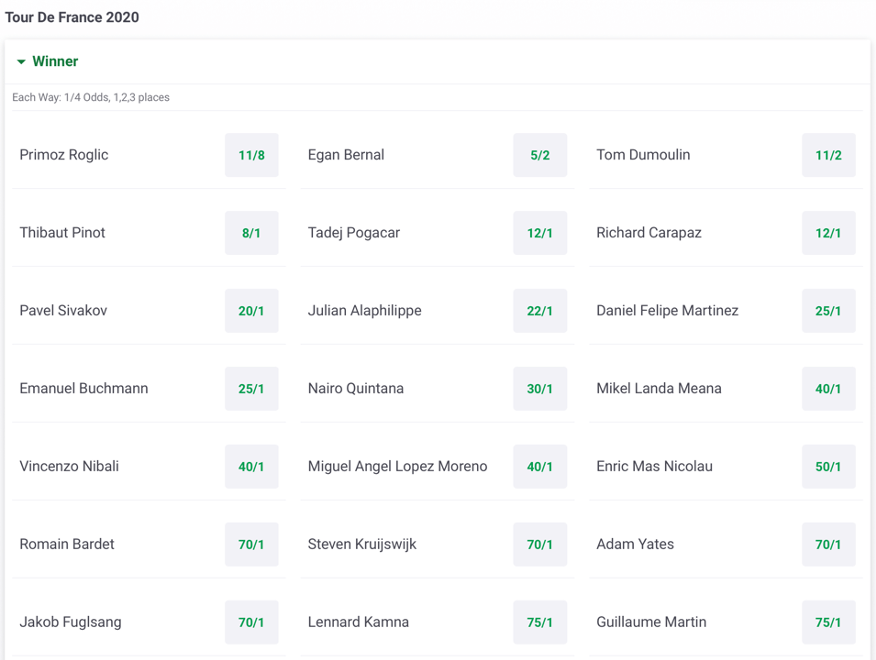Back Vincenzo Nibali at 40/1
The image size is (876, 660).
[x=252, y=467]
